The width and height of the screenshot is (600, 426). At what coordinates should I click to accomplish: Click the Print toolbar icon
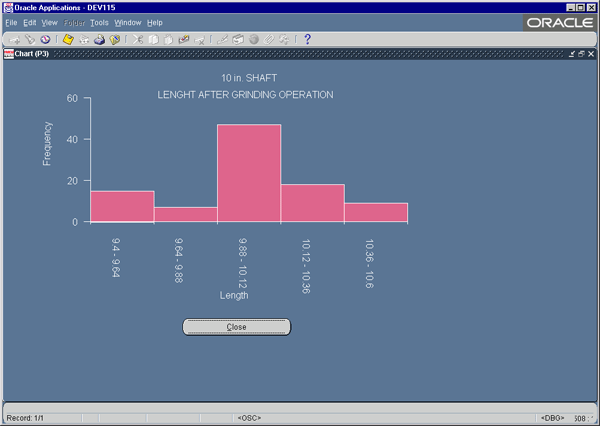tap(99, 39)
